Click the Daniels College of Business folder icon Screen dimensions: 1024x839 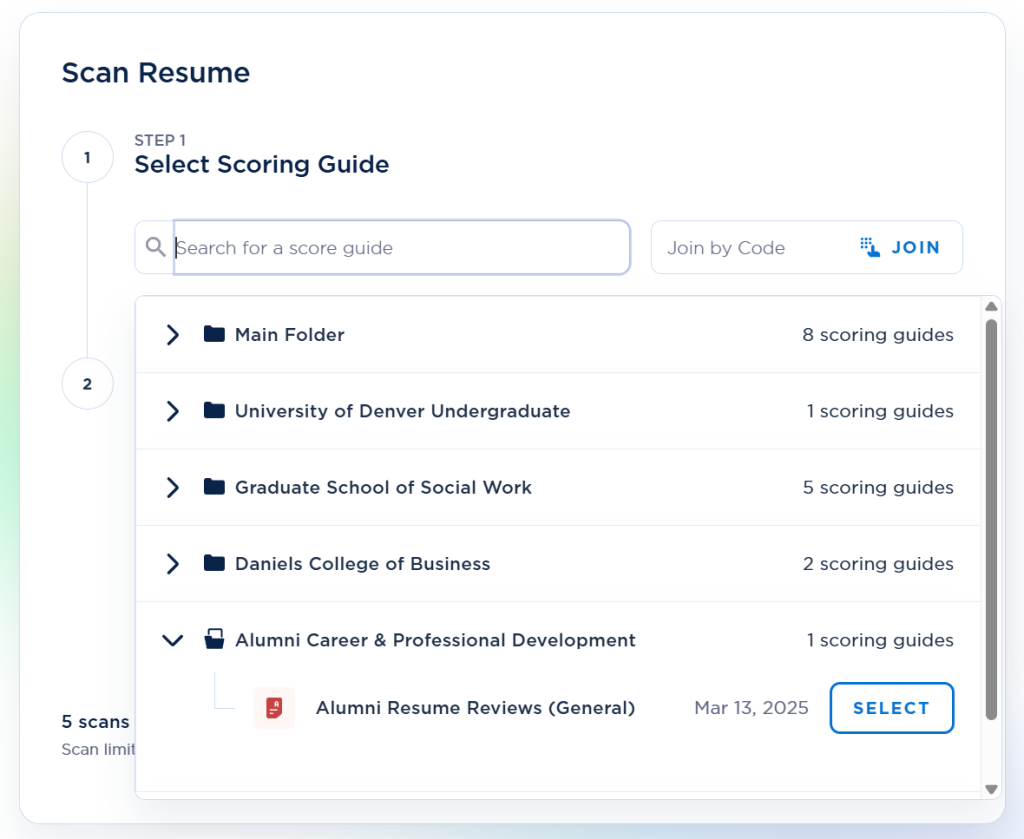[214, 563]
